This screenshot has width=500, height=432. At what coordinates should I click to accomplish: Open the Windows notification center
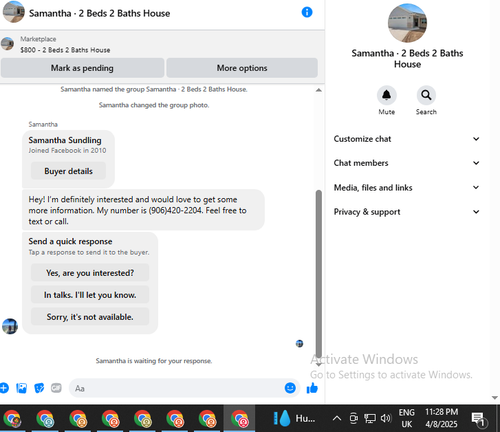479,419
